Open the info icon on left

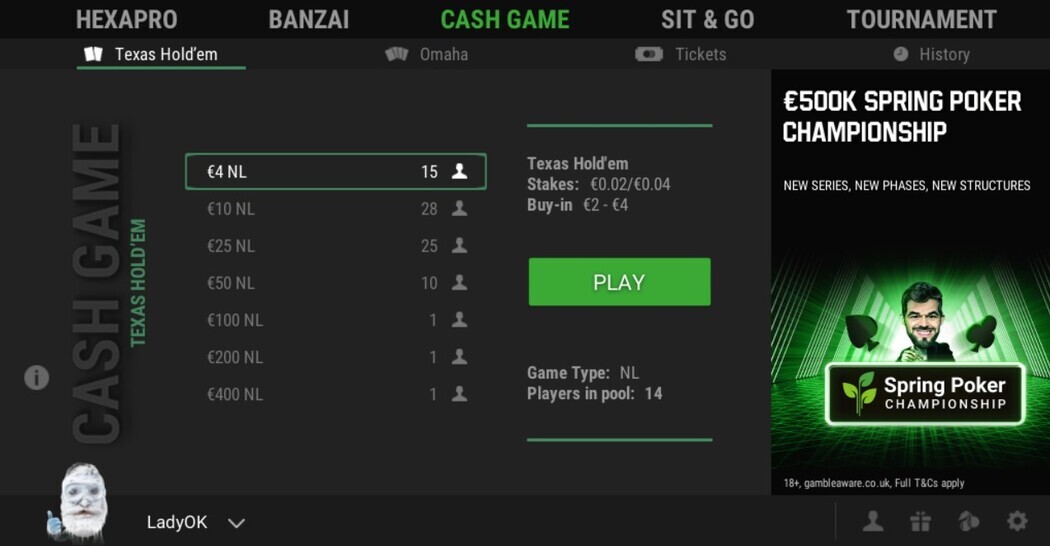[x=37, y=378]
